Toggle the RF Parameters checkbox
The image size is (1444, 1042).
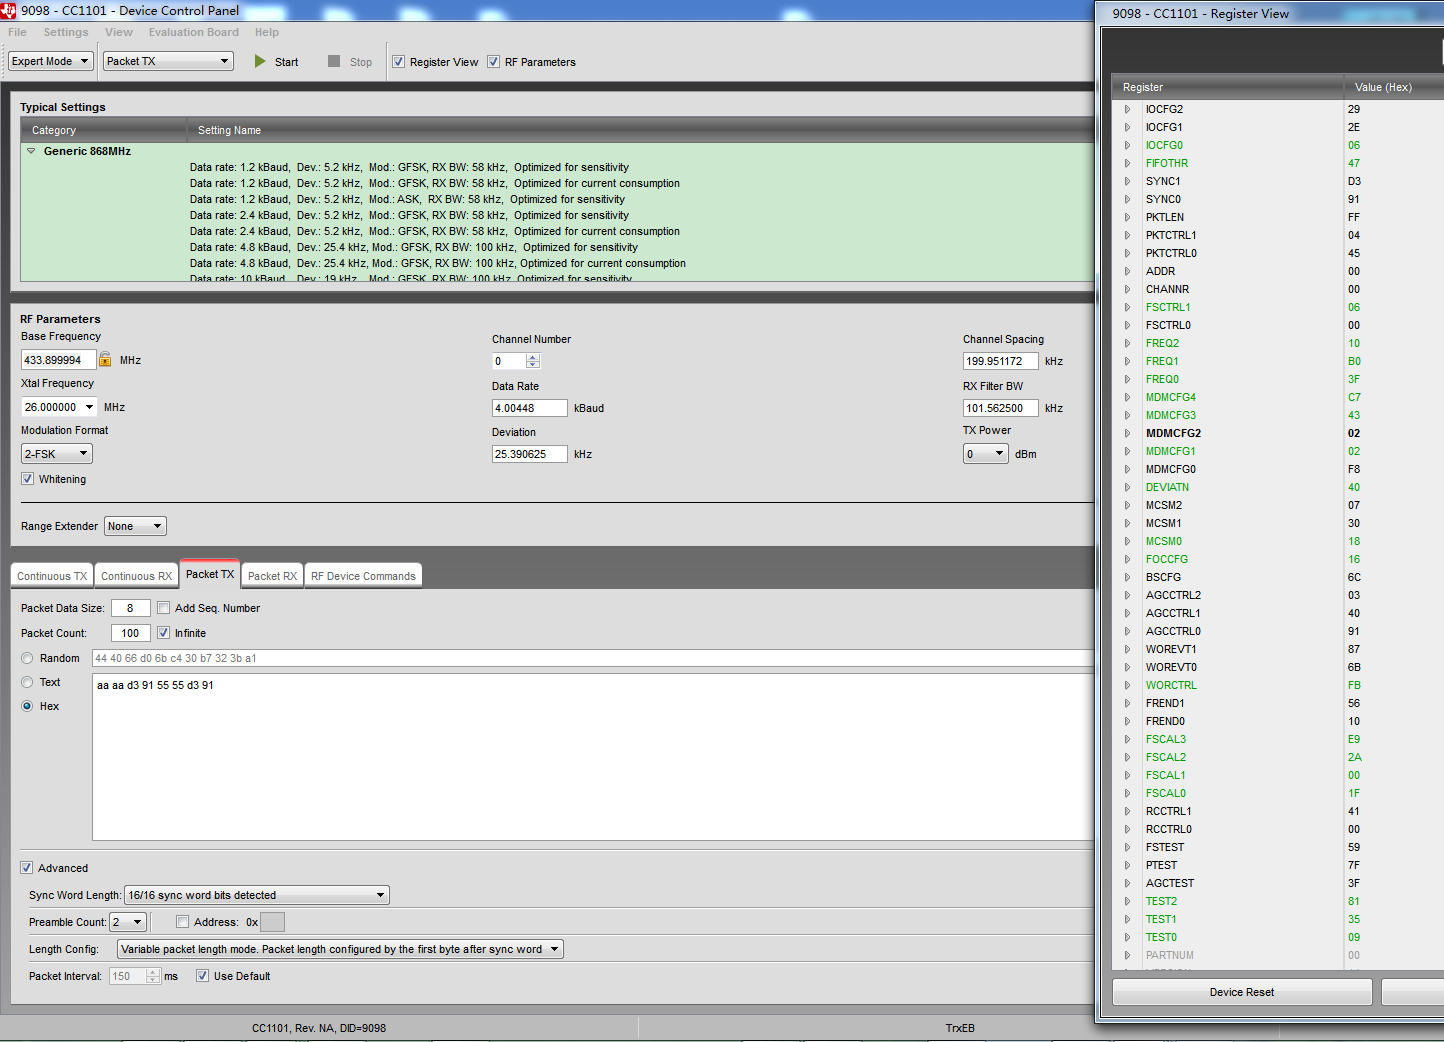[493, 61]
